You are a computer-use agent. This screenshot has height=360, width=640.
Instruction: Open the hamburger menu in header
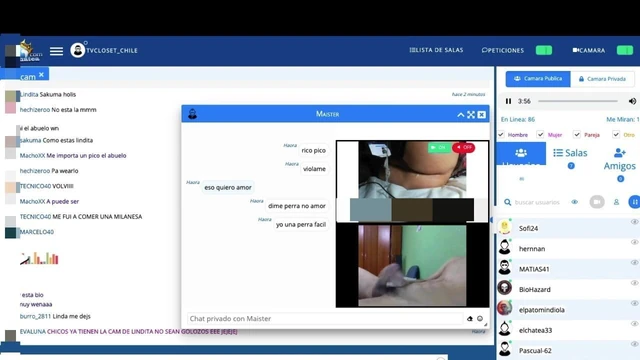[56, 51]
